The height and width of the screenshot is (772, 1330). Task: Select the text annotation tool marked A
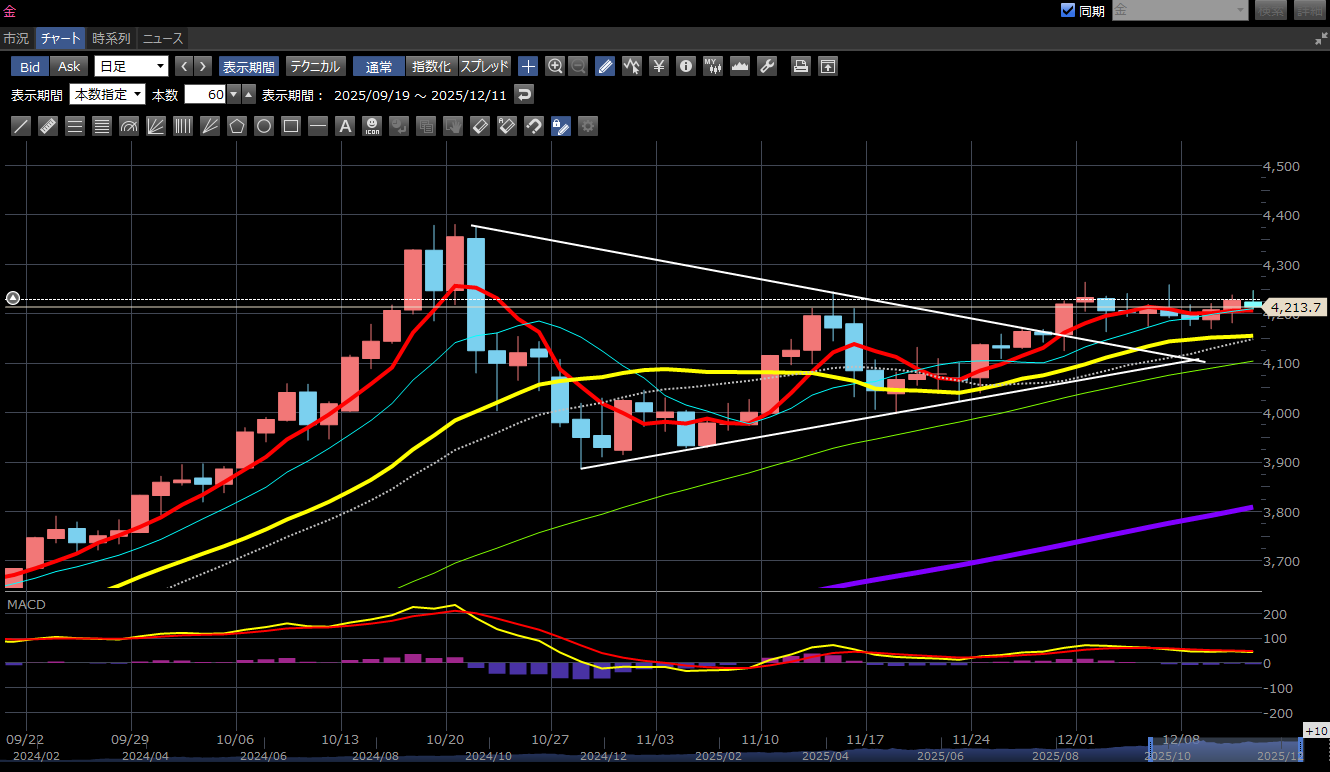[x=345, y=126]
